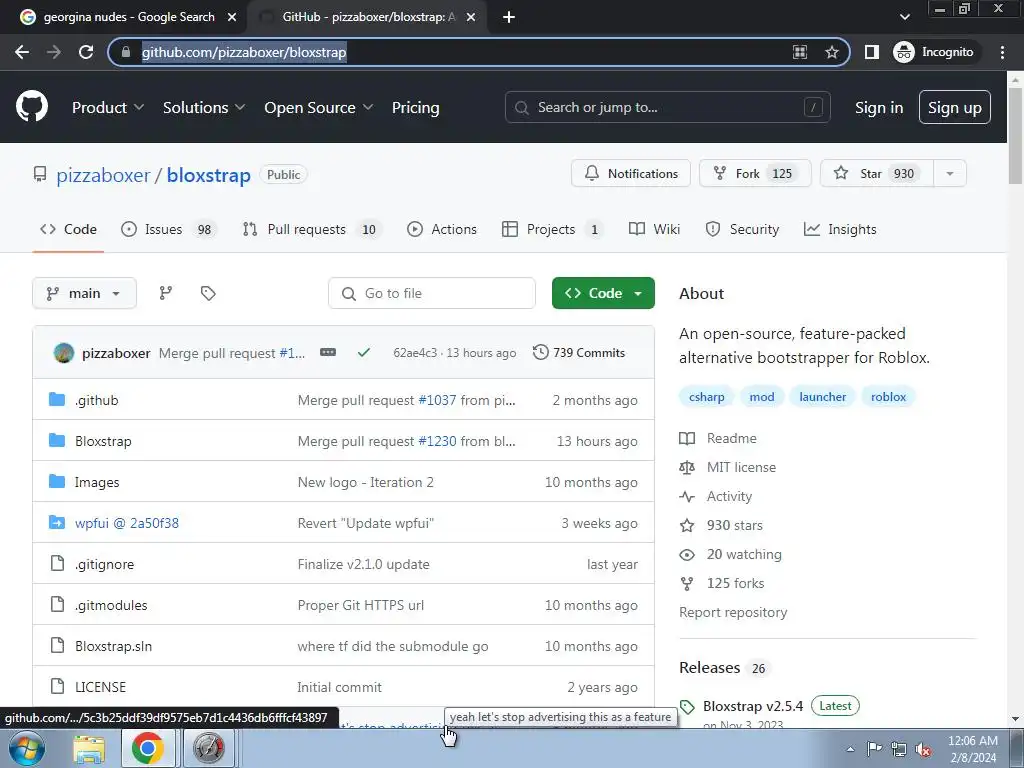This screenshot has width=1024, height=768.
Task: Open the Chrome three-dot menu
Action: click(x=1002, y=52)
